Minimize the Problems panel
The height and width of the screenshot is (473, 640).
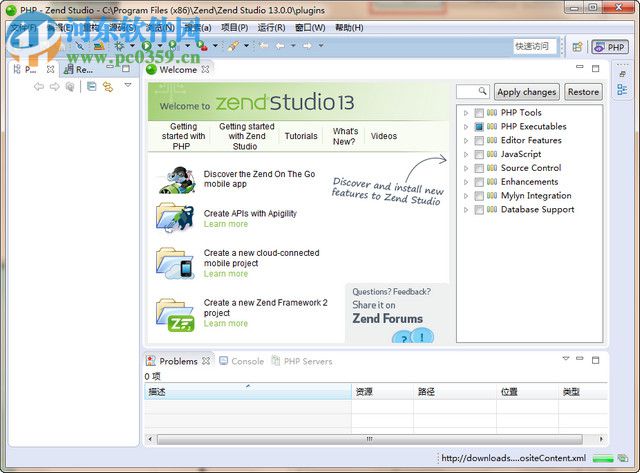(580, 358)
